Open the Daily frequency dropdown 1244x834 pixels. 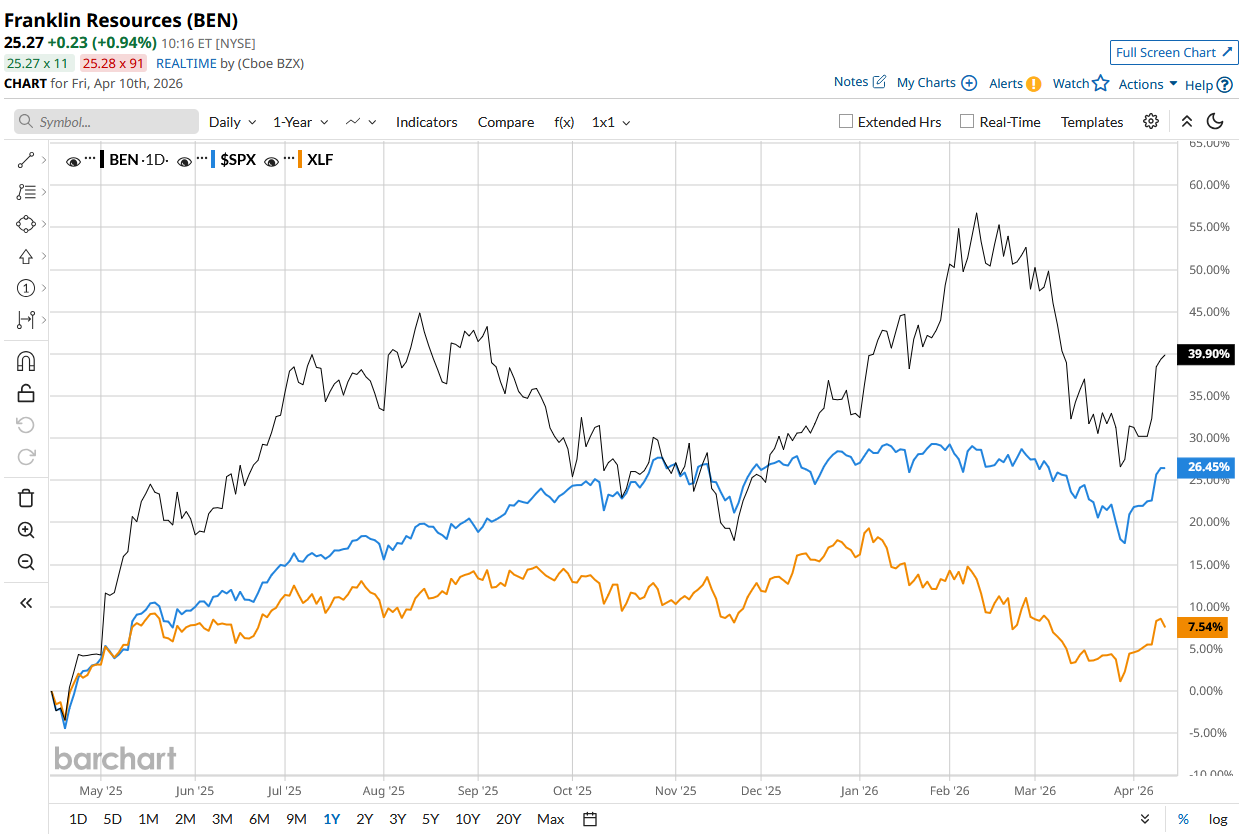tap(232, 122)
